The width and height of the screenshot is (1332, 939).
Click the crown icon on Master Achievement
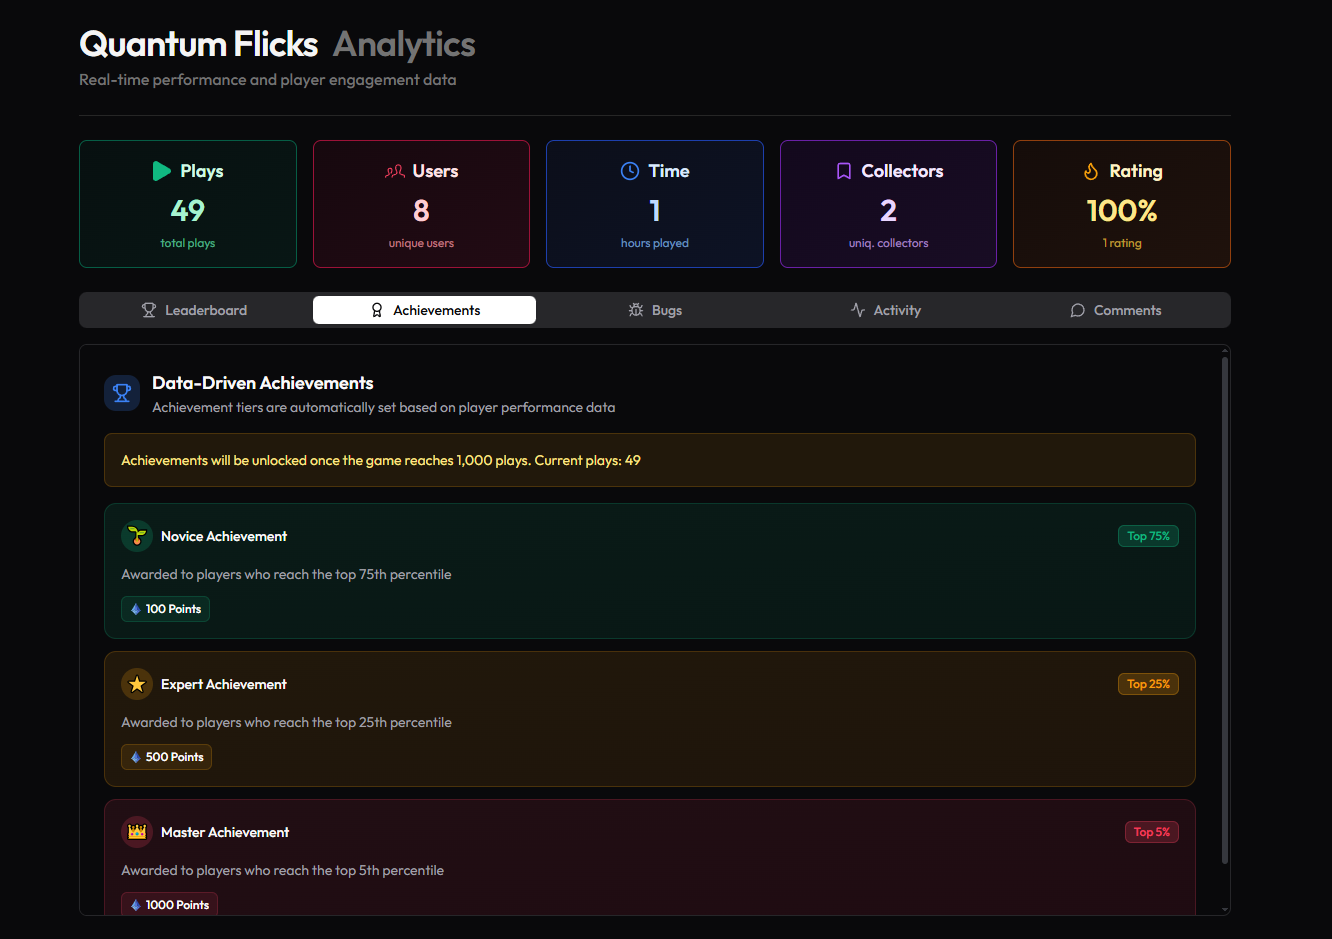point(137,832)
